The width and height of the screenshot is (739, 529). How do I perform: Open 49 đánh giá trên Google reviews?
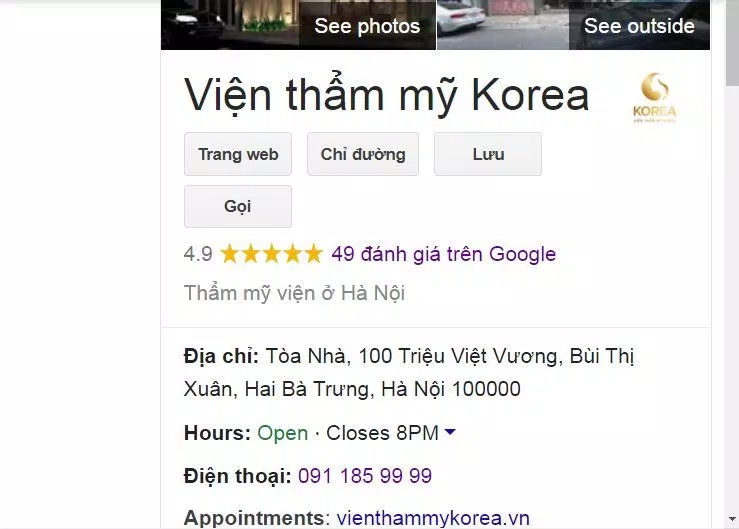(x=443, y=254)
